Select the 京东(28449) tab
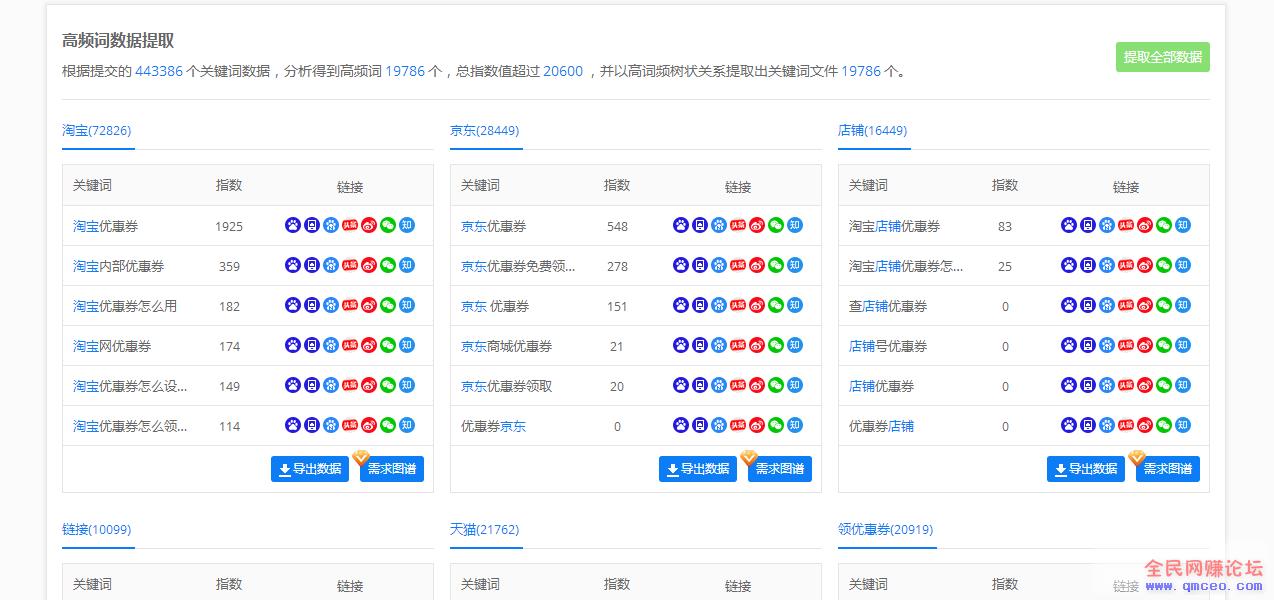Screen dimensions: 1274x600 (485, 131)
